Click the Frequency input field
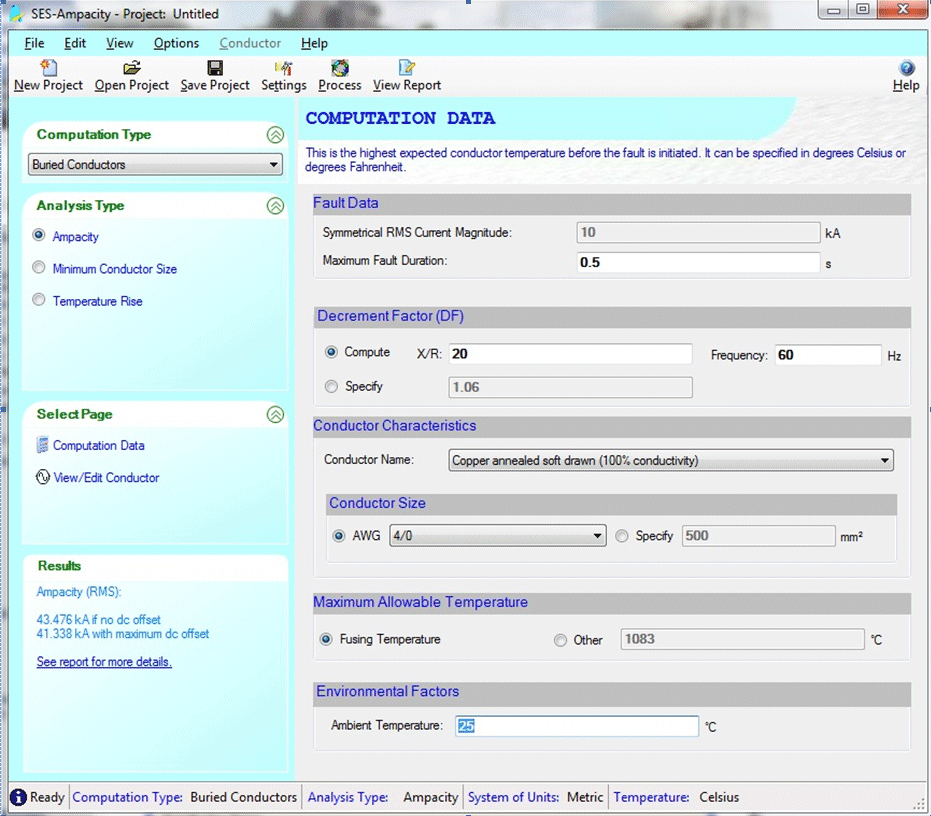 coord(828,355)
